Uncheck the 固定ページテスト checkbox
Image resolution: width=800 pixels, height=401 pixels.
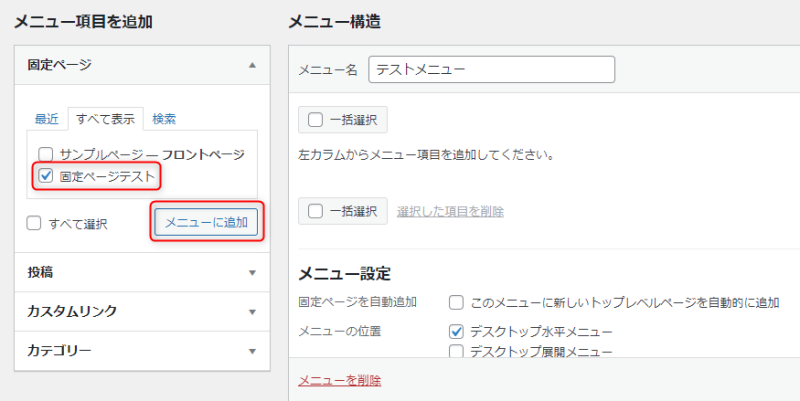45,176
